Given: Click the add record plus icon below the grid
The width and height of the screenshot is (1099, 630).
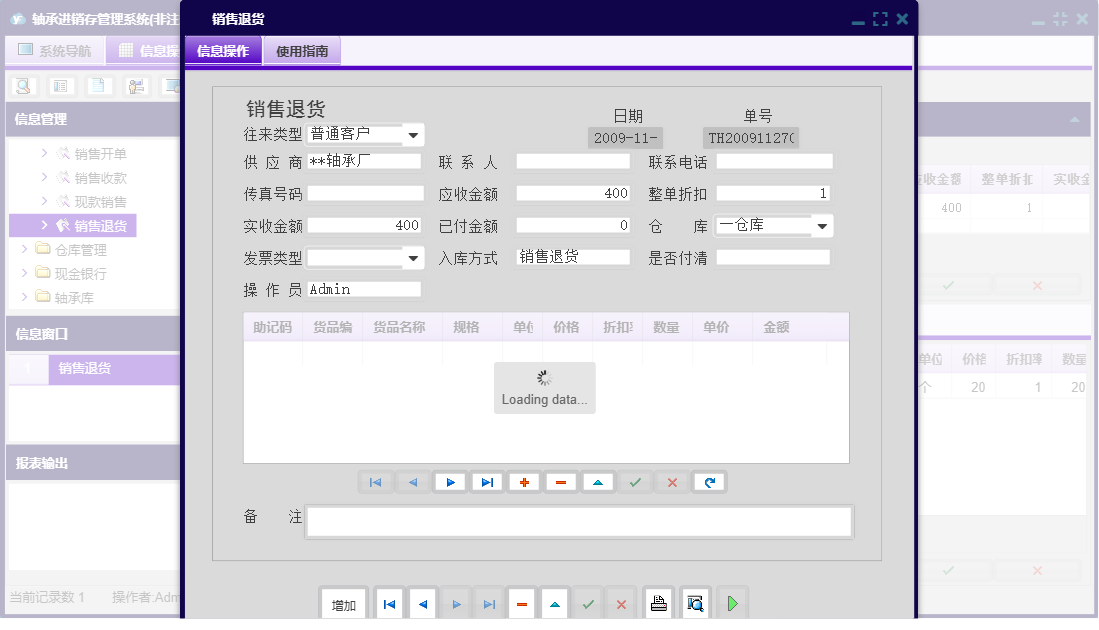Looking at the screenshot, I should (x=524, y=481).
